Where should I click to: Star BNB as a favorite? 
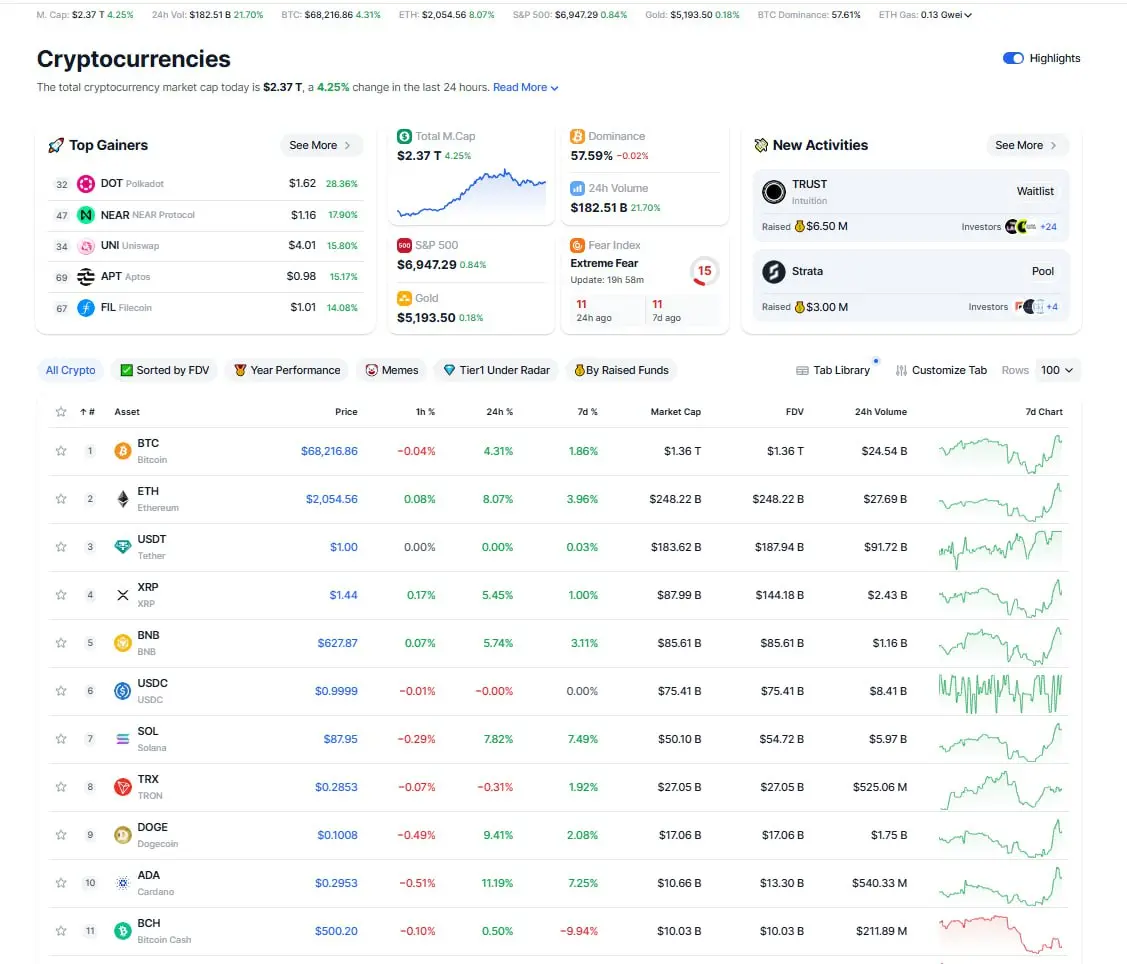(61, 643)
